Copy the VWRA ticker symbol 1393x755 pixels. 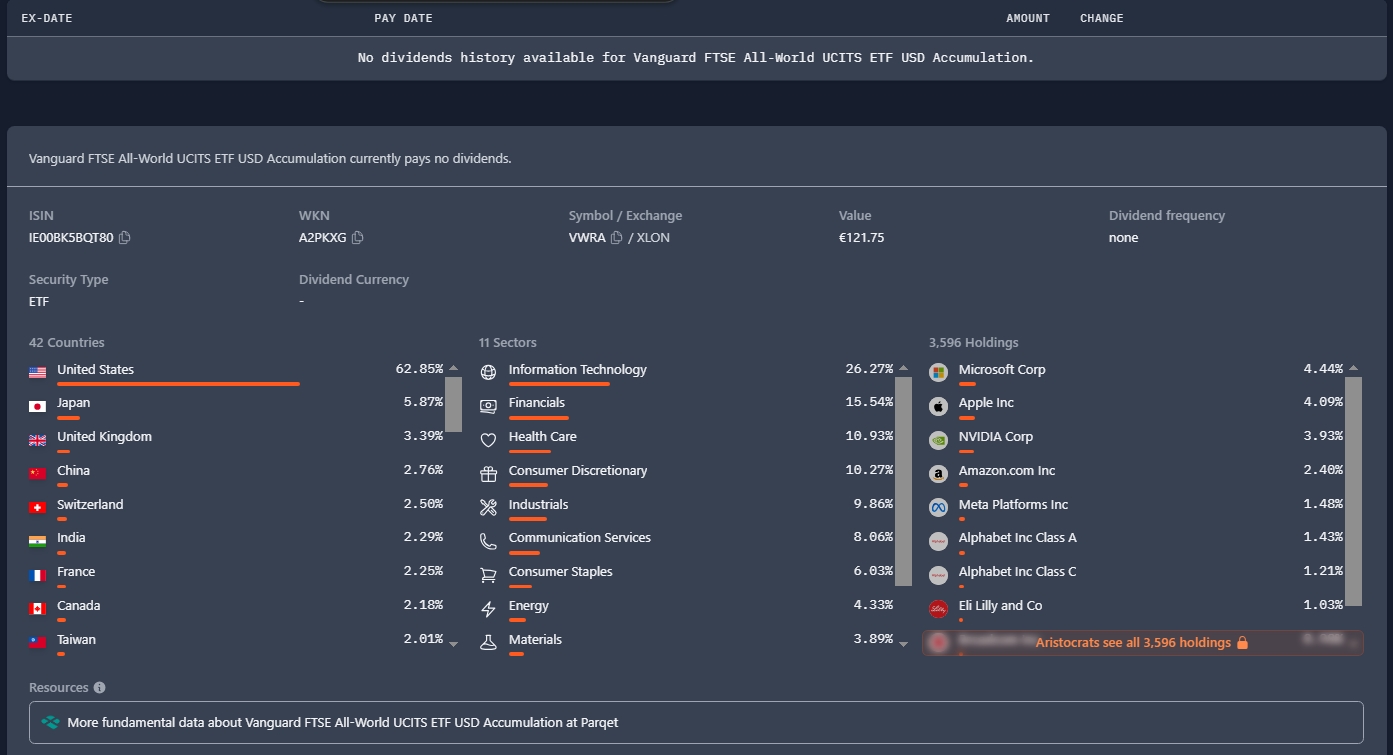616,238
